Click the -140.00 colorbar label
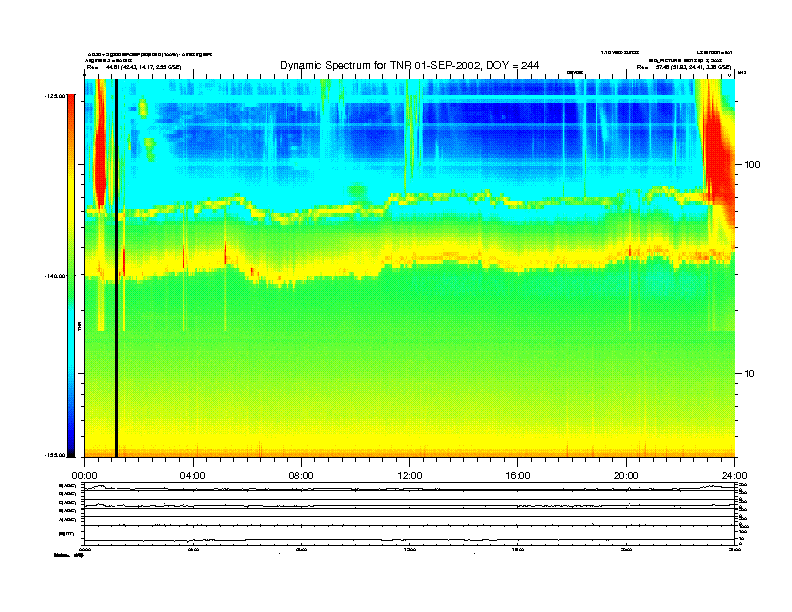792x612 pixels. (x=55, y=276)
